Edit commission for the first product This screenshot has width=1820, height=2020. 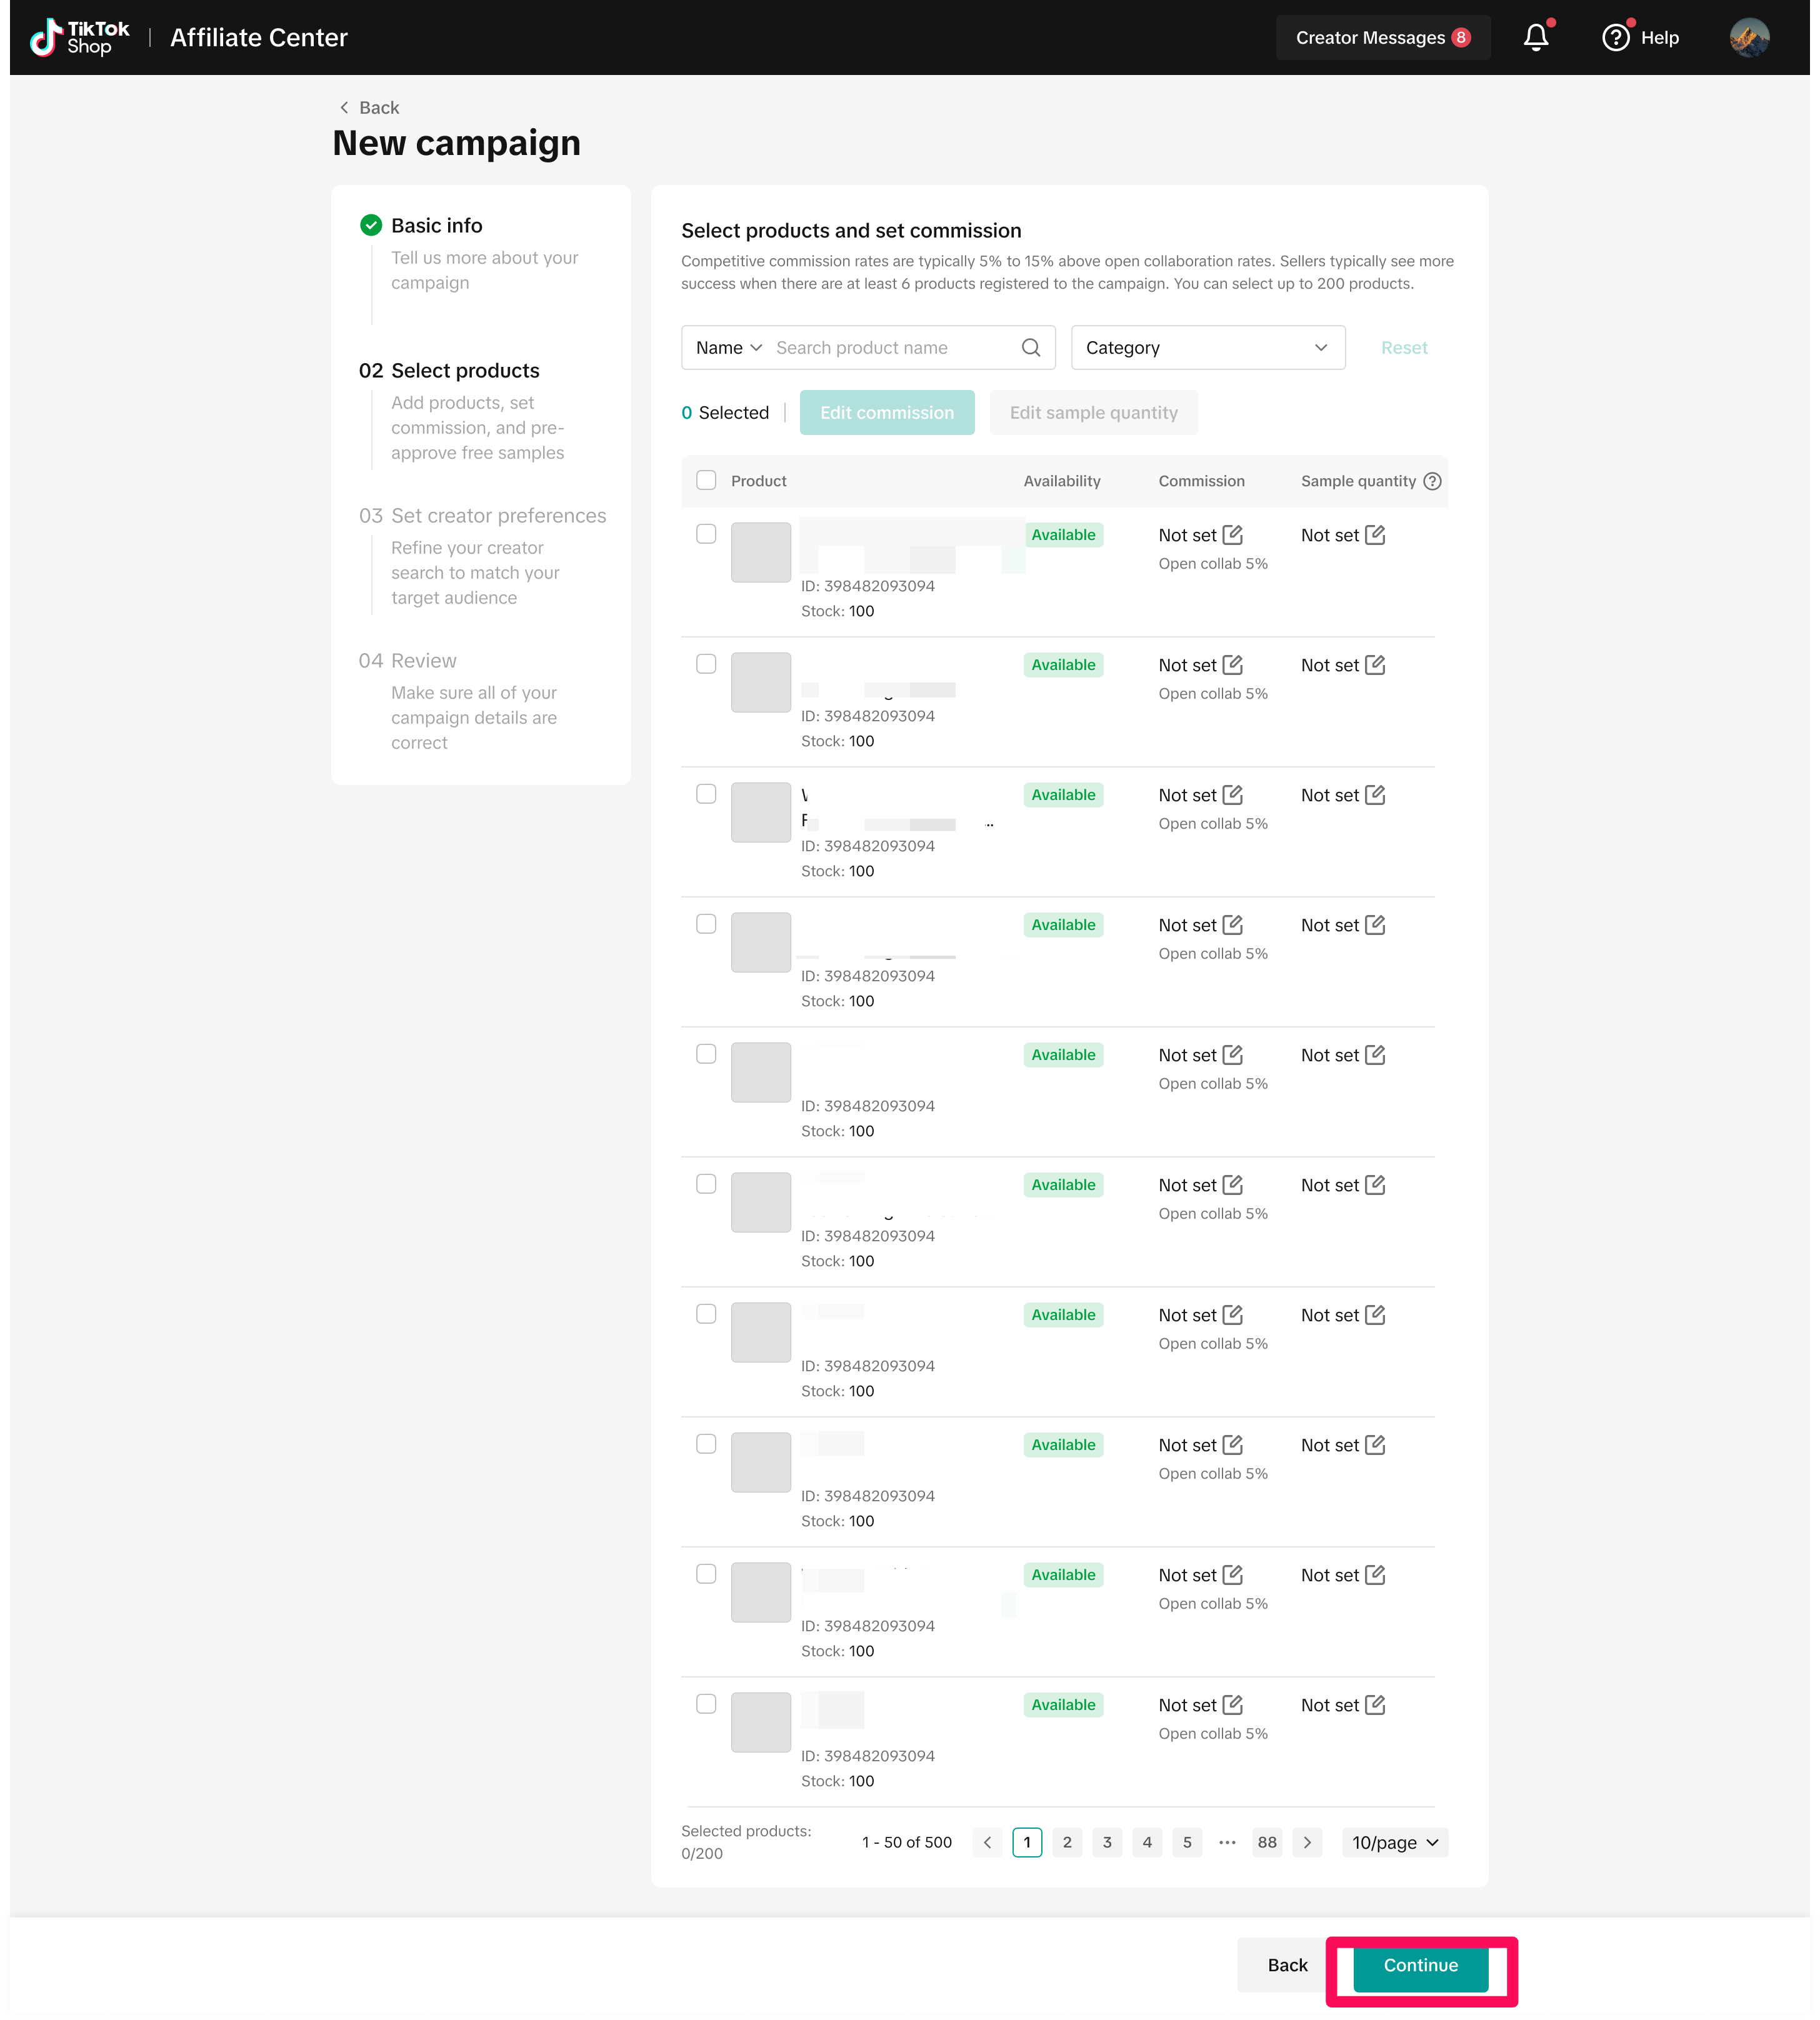[1233, 535]
